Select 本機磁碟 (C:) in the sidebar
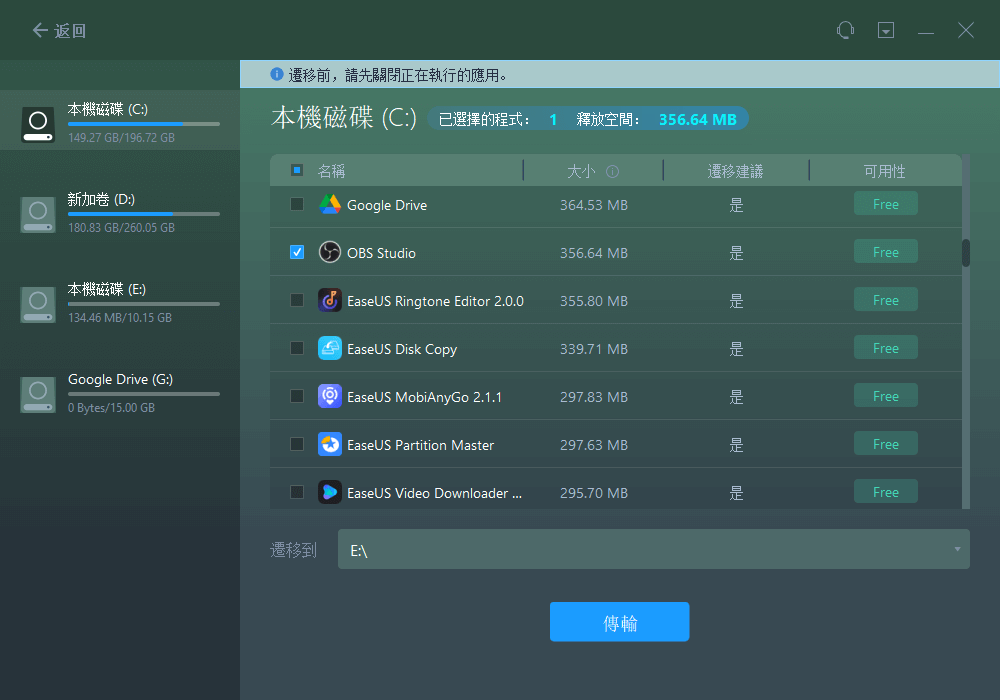The image size is (1000, 700). 120,120
